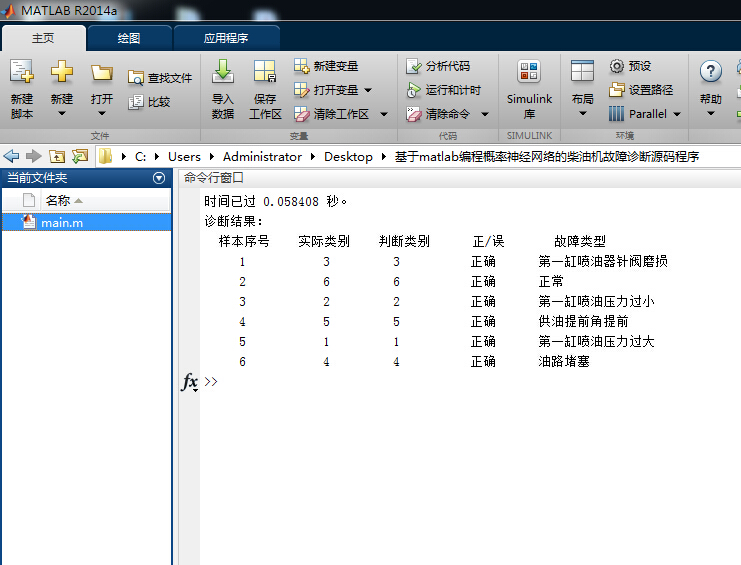Image resolution: width=741 pixels, height=565 pixels.
Task: Click the forward navigation arrow
Action: [x=33, y=156]
